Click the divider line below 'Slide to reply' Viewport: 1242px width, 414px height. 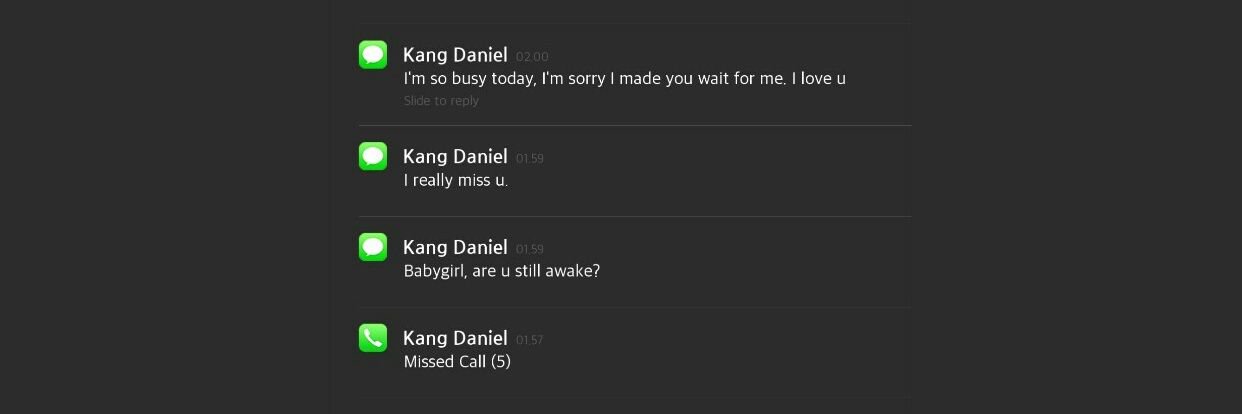(x=635, y=125)
